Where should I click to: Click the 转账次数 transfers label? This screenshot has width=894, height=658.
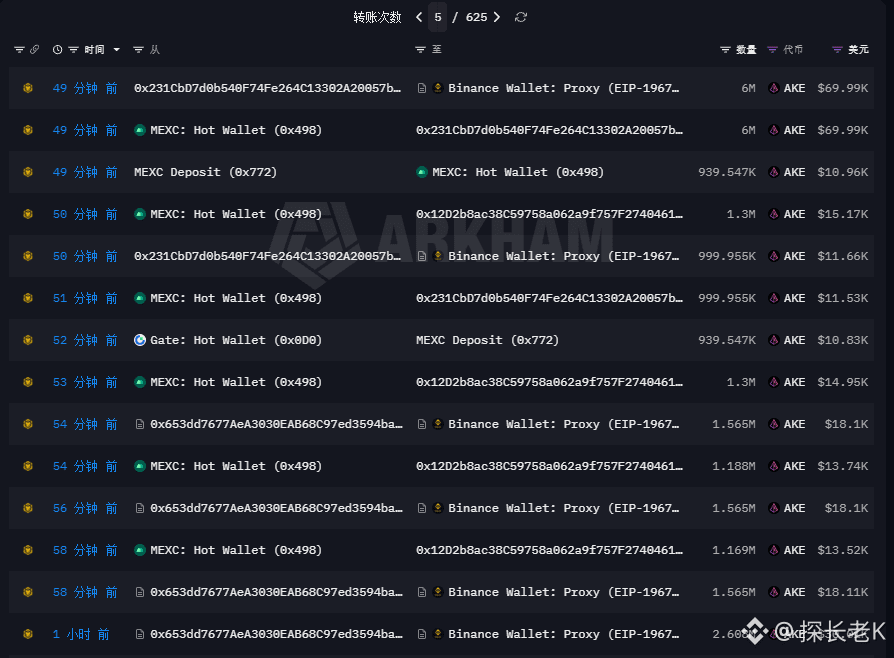click(x=377, y=17)
